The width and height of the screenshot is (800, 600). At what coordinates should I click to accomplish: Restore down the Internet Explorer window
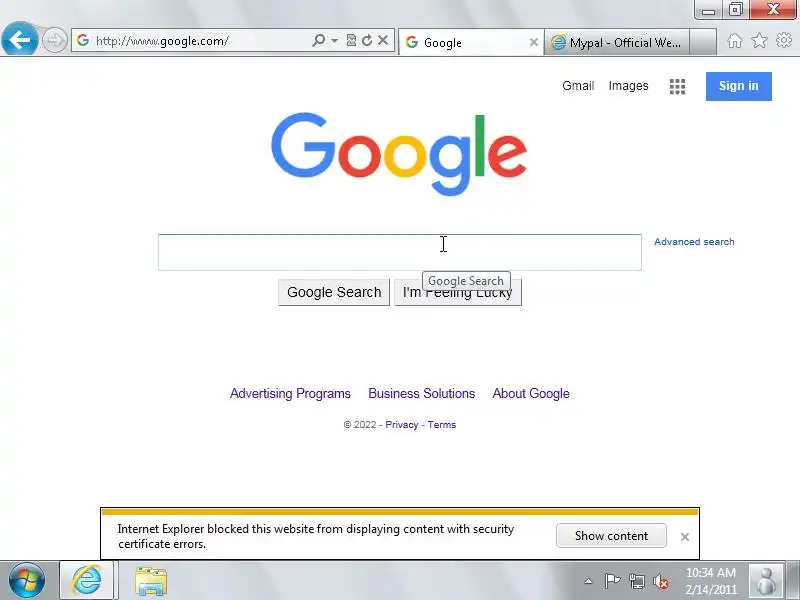[735, 10]
